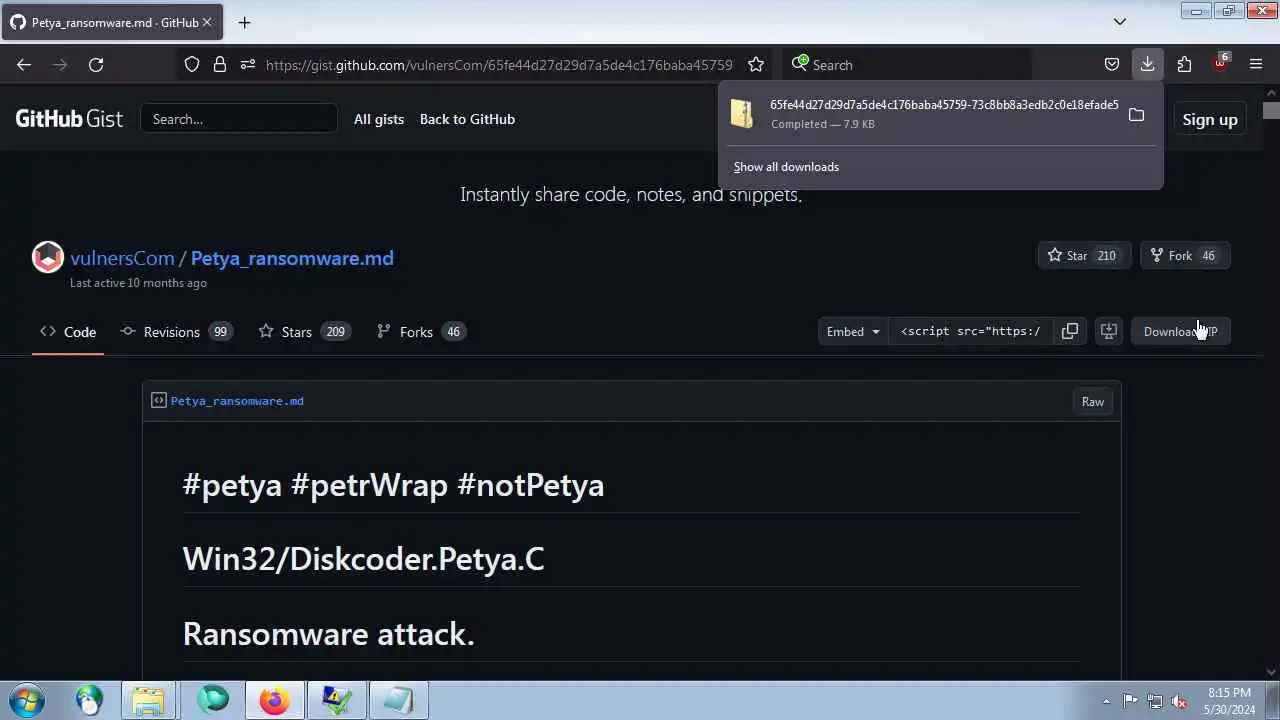Open Firefox from the taskbar

pos(274,700)
